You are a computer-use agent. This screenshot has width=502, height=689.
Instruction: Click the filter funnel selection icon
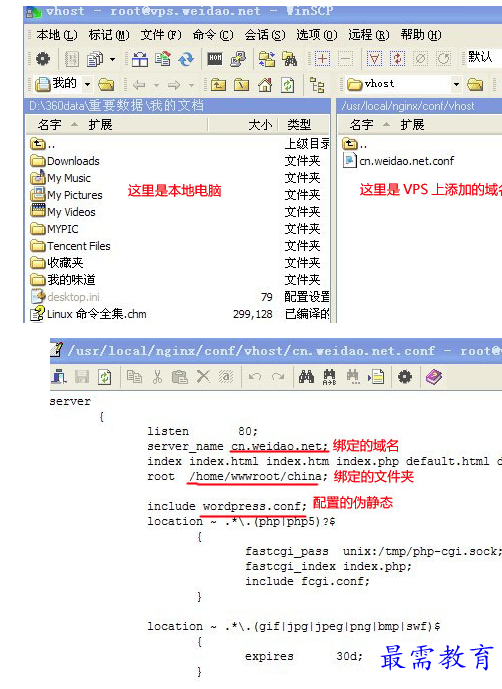pyautogui.click(x=374, y=58)
